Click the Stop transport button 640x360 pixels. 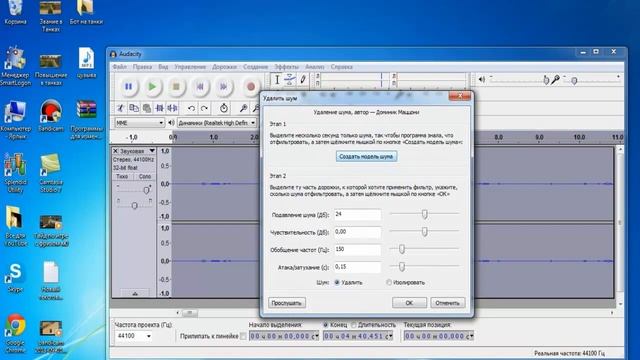pyautogui.click(x=176, y=87)
